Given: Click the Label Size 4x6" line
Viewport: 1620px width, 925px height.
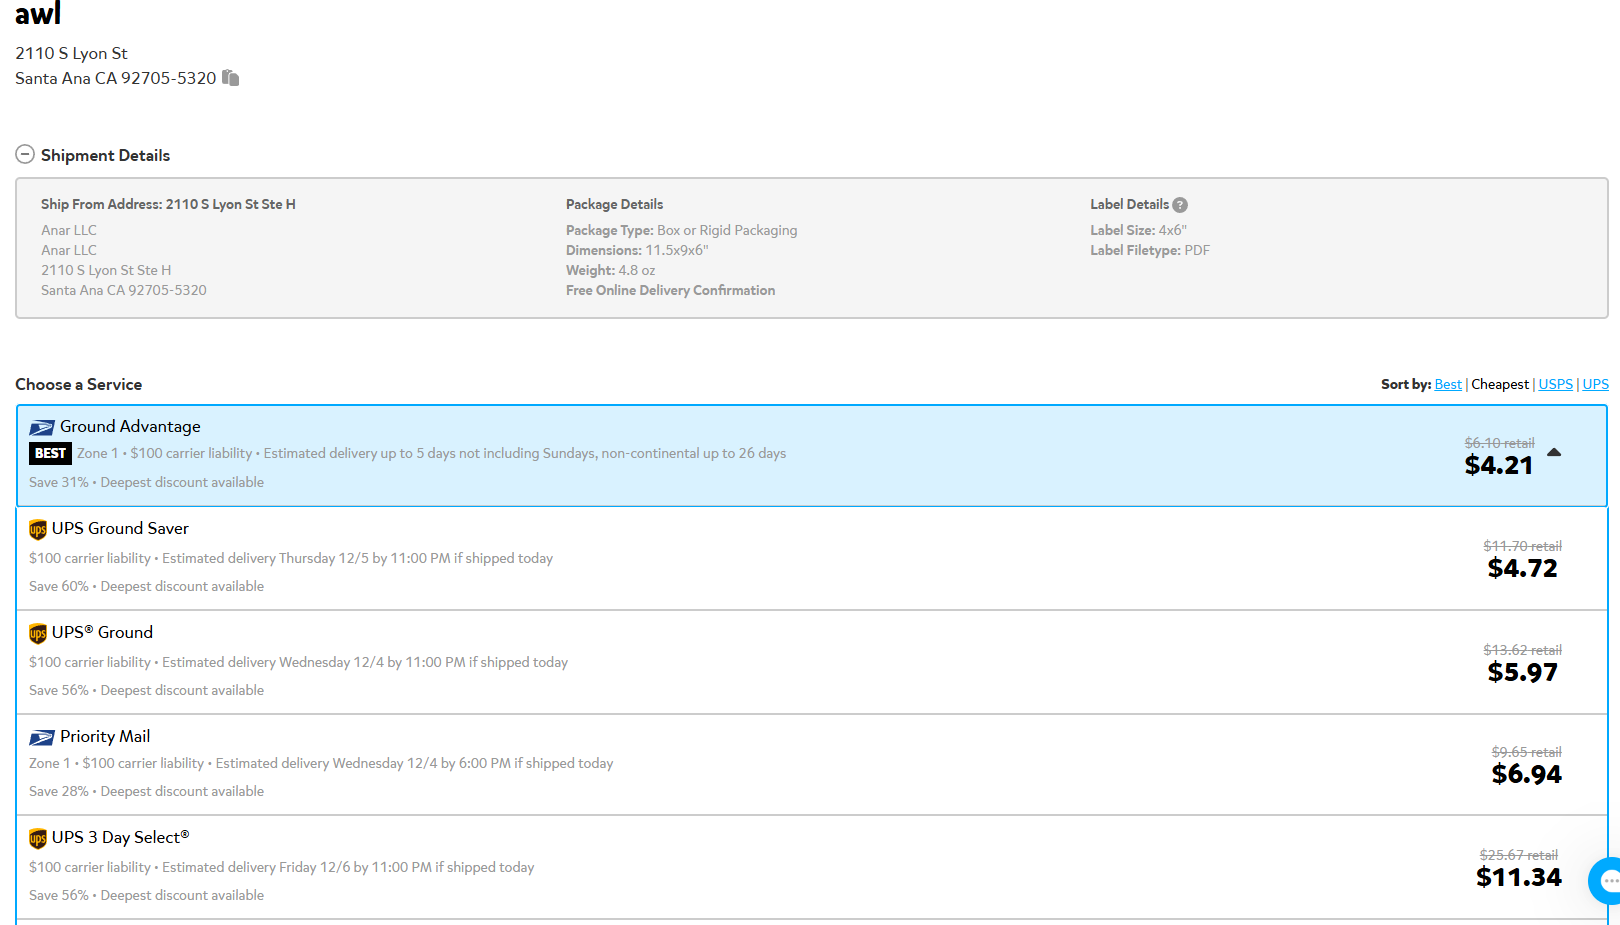Looking at the screenshot, I should point(1139,230).
